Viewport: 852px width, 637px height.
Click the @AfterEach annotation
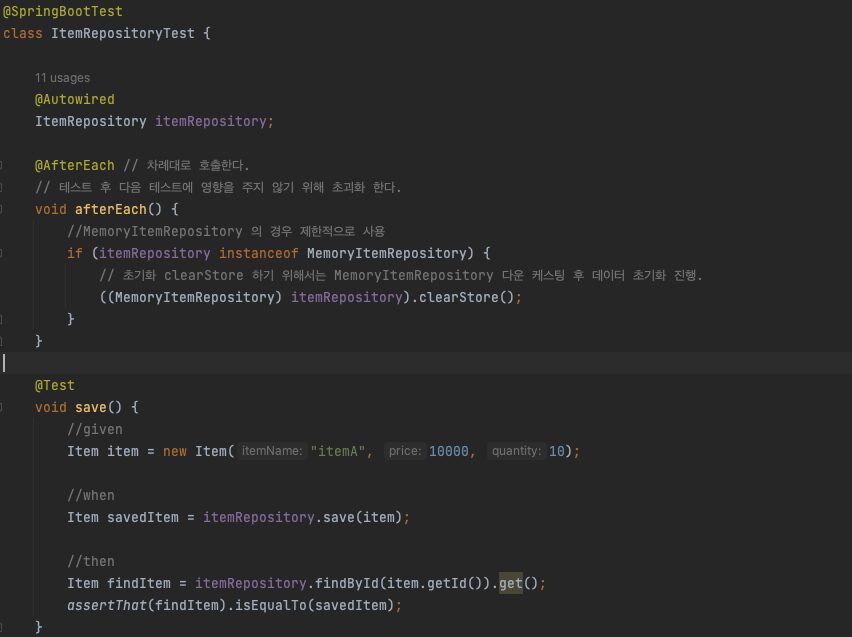[74, 165]
